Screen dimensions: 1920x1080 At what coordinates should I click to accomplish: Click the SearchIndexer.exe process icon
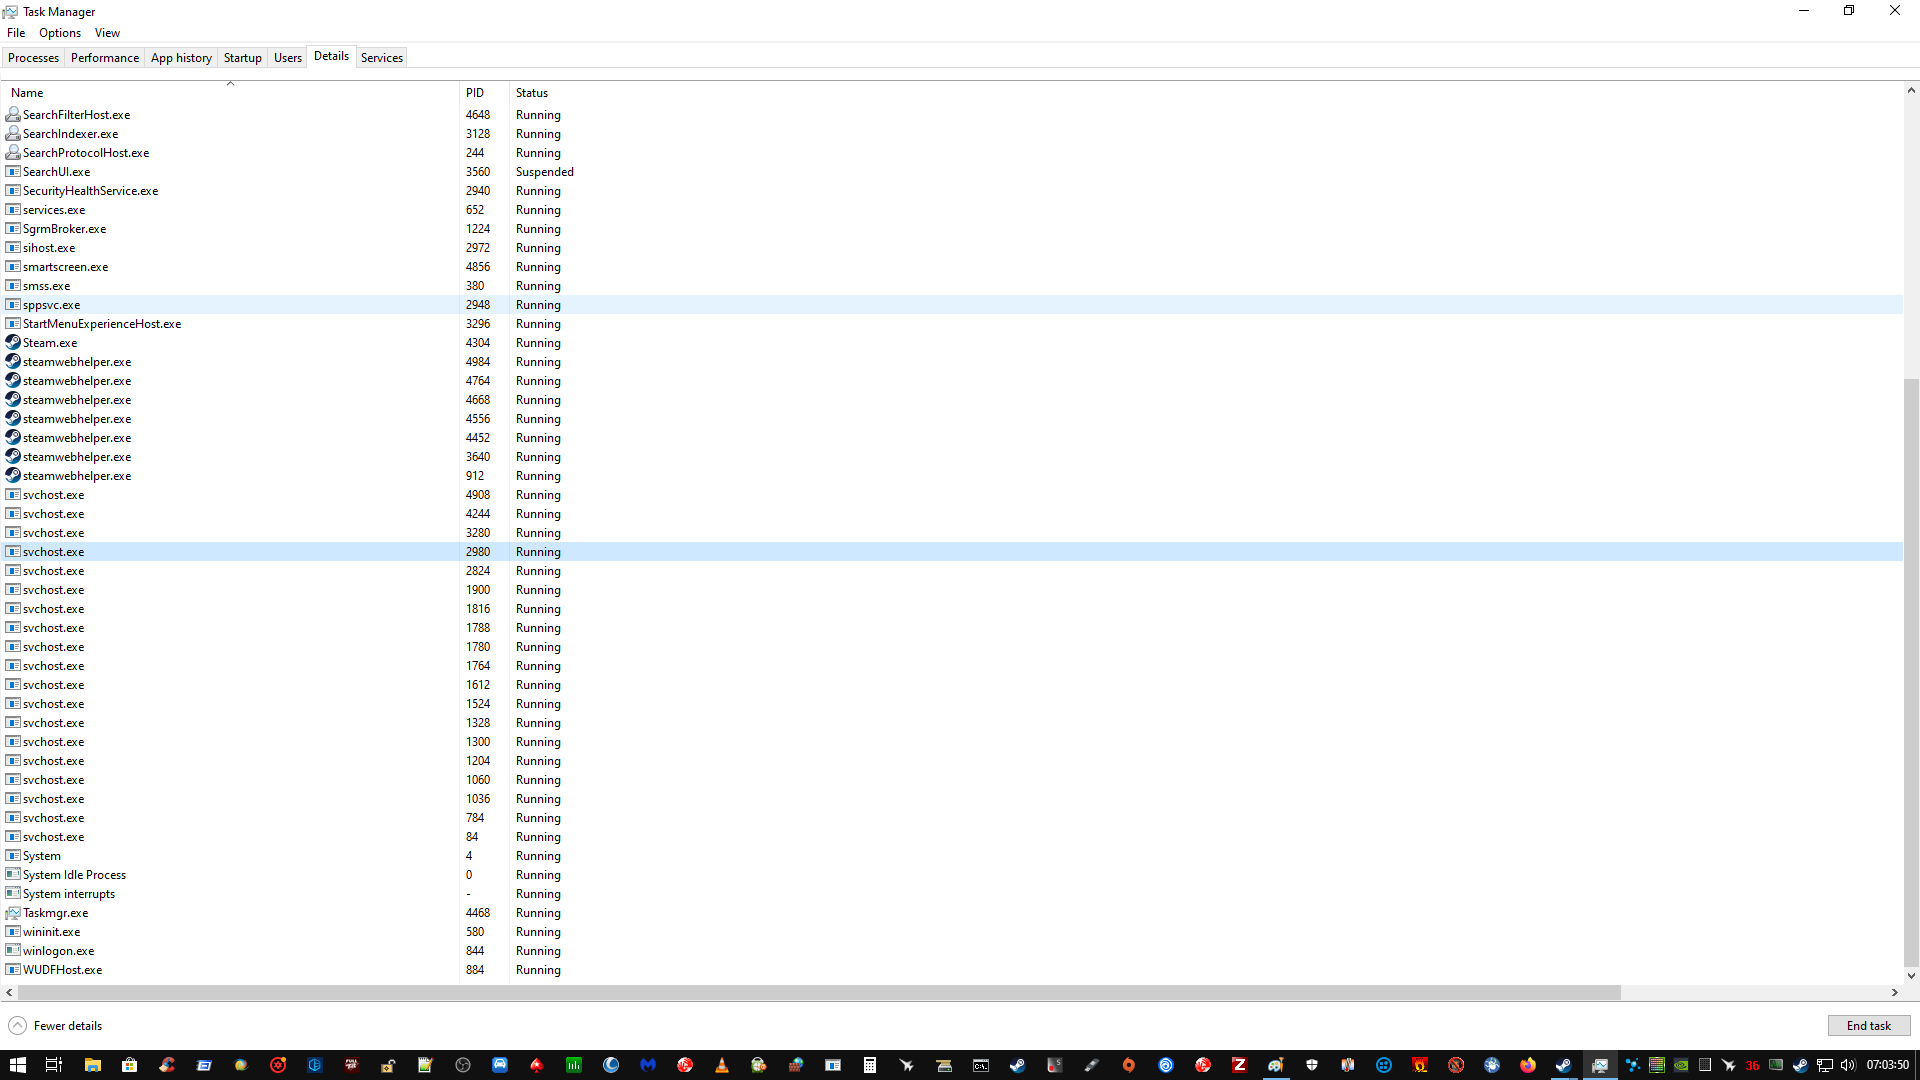[13, 134]
